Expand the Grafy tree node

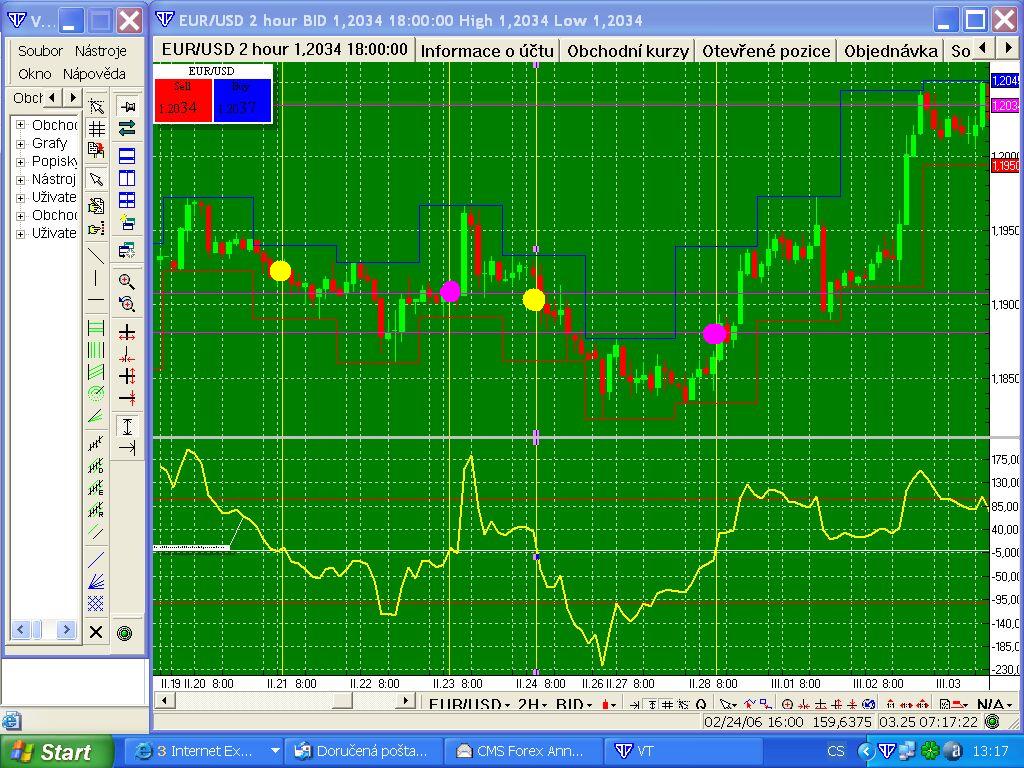click(x=20, y=143)
